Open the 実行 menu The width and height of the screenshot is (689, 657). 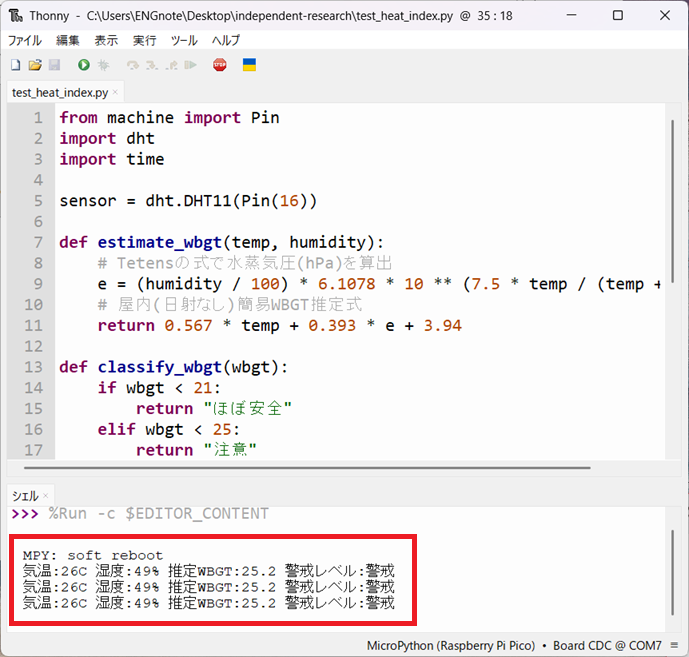coord(145,40)
